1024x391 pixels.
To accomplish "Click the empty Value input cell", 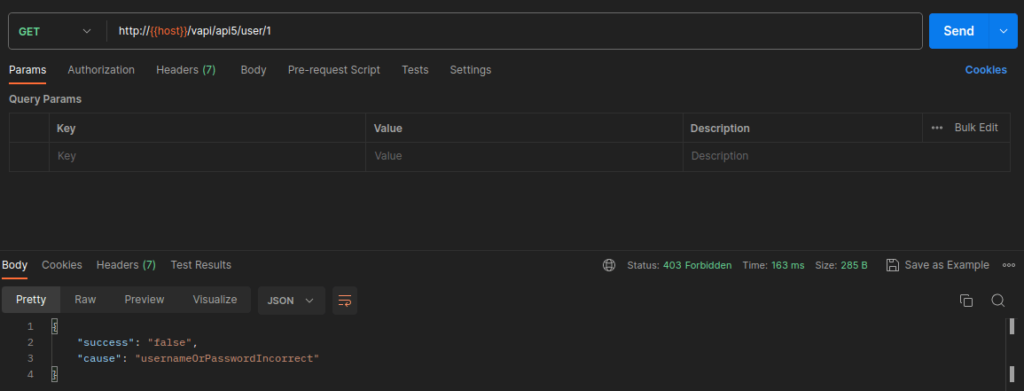I will (524, 157).
